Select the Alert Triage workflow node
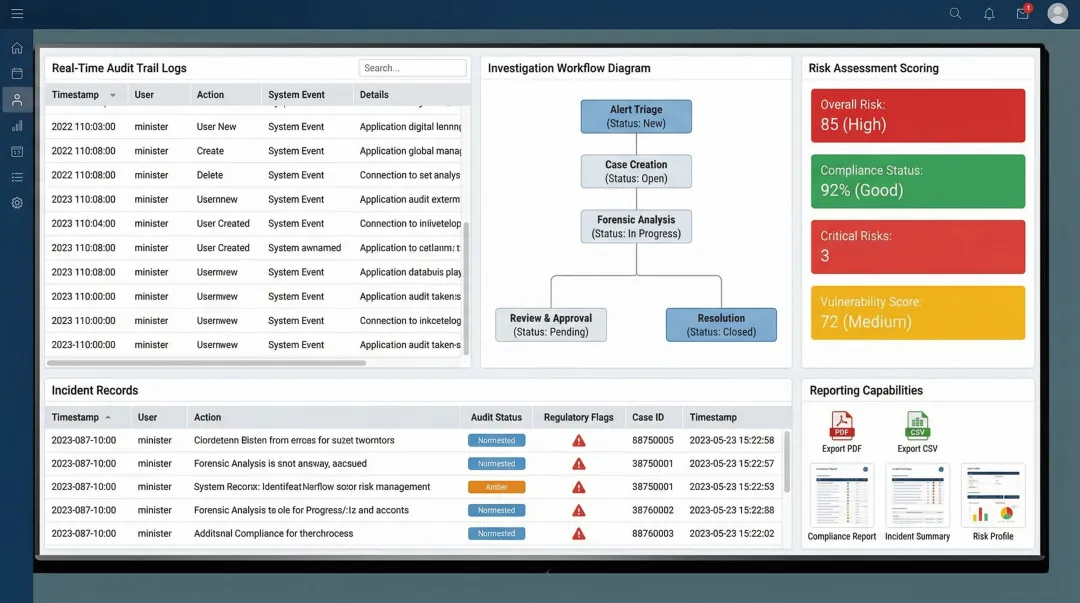Viewport: 1080px width, 603px height. (x=636, y=117)
